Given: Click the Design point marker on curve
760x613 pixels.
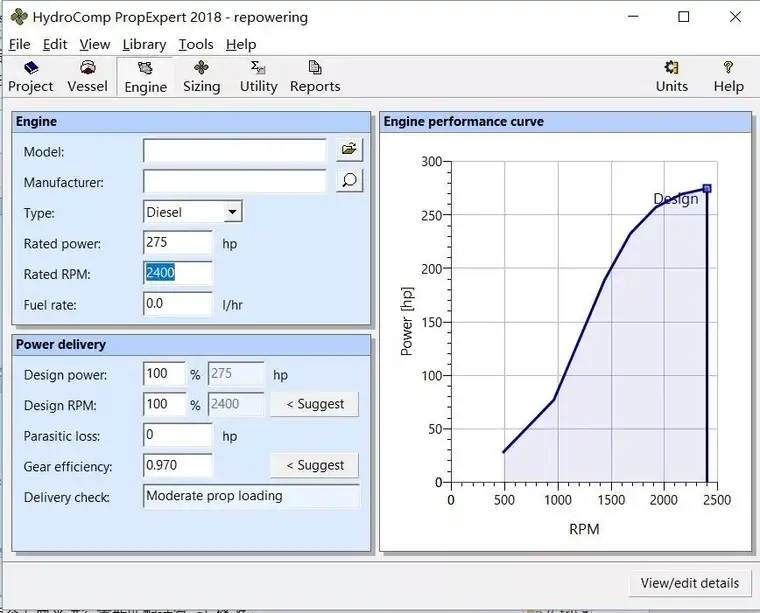Looking at the screenshot, I should coord(707,189).
